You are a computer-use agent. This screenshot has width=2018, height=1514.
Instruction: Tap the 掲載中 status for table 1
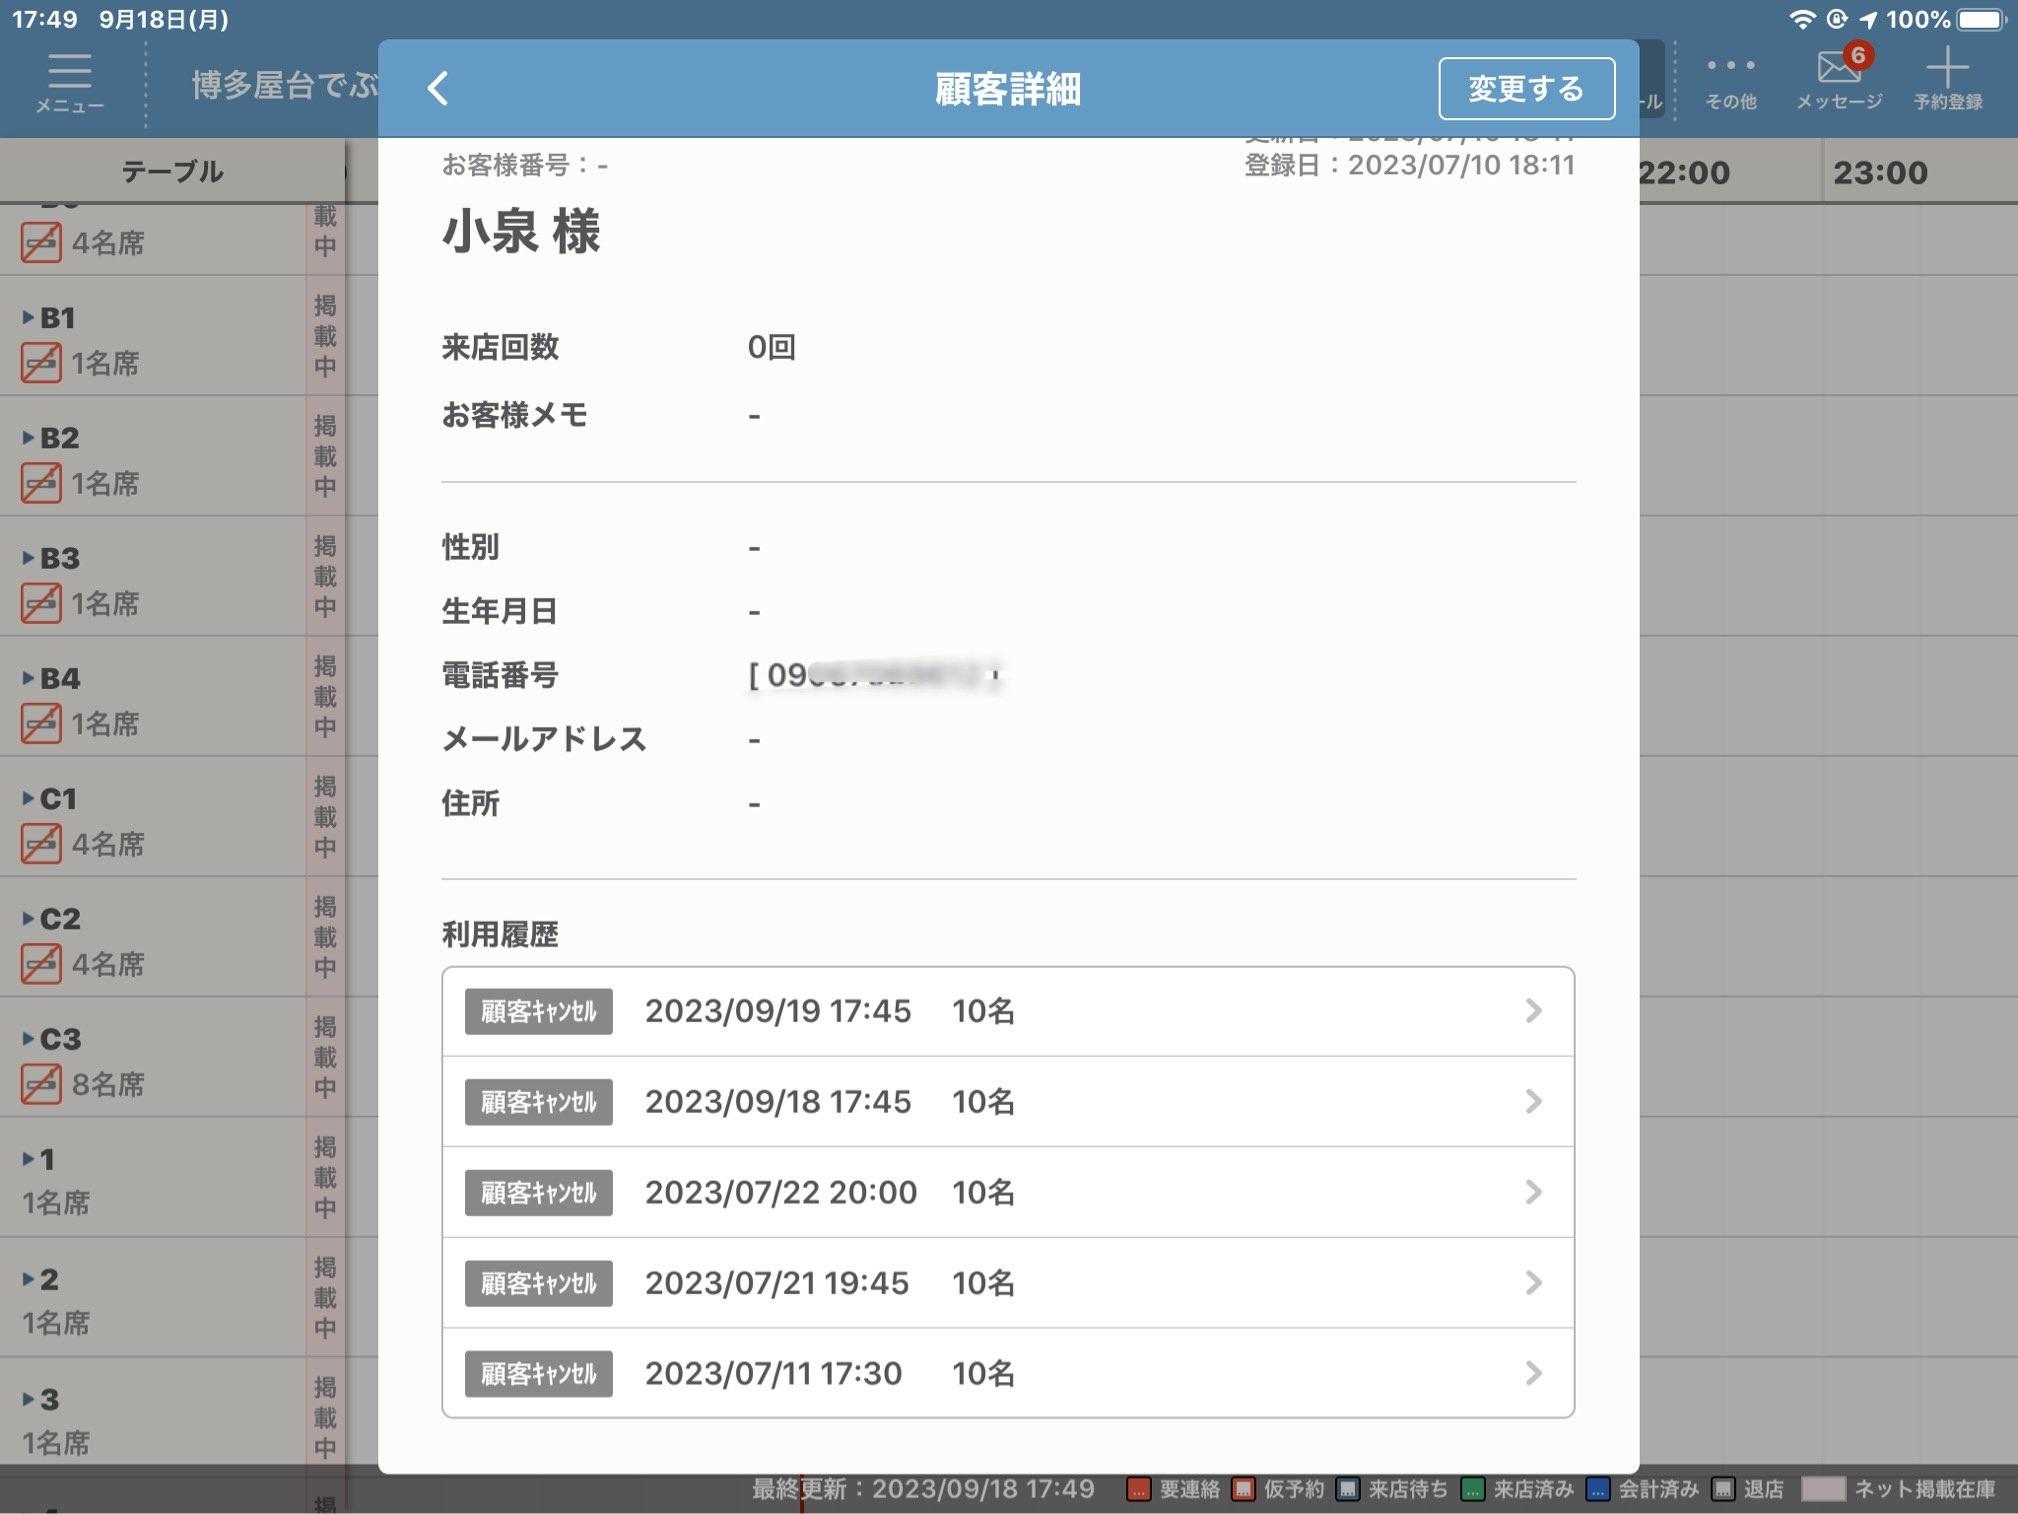click(325, 1177)
